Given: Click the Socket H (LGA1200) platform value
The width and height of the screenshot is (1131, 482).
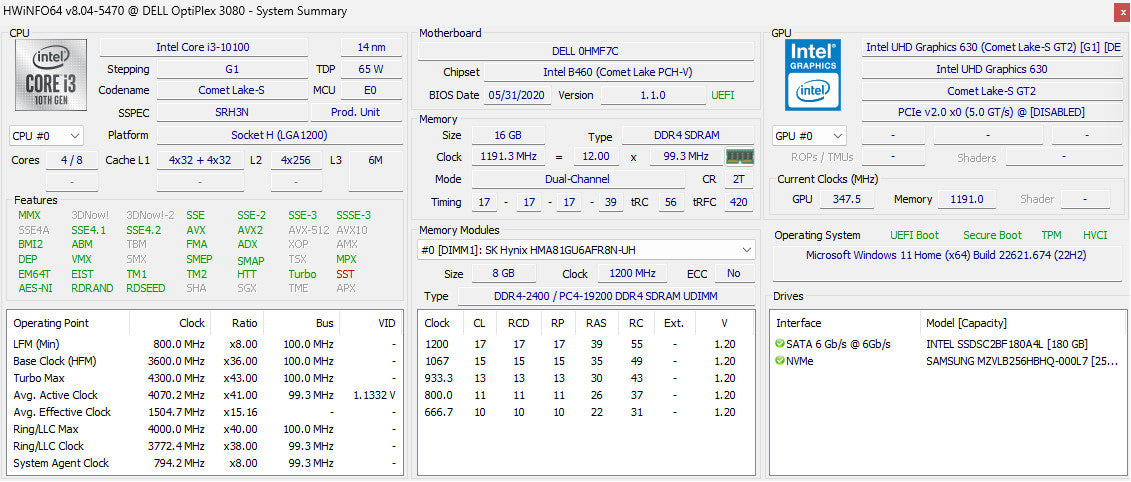Looking at the screenshot, I should (x=279, y=136).
